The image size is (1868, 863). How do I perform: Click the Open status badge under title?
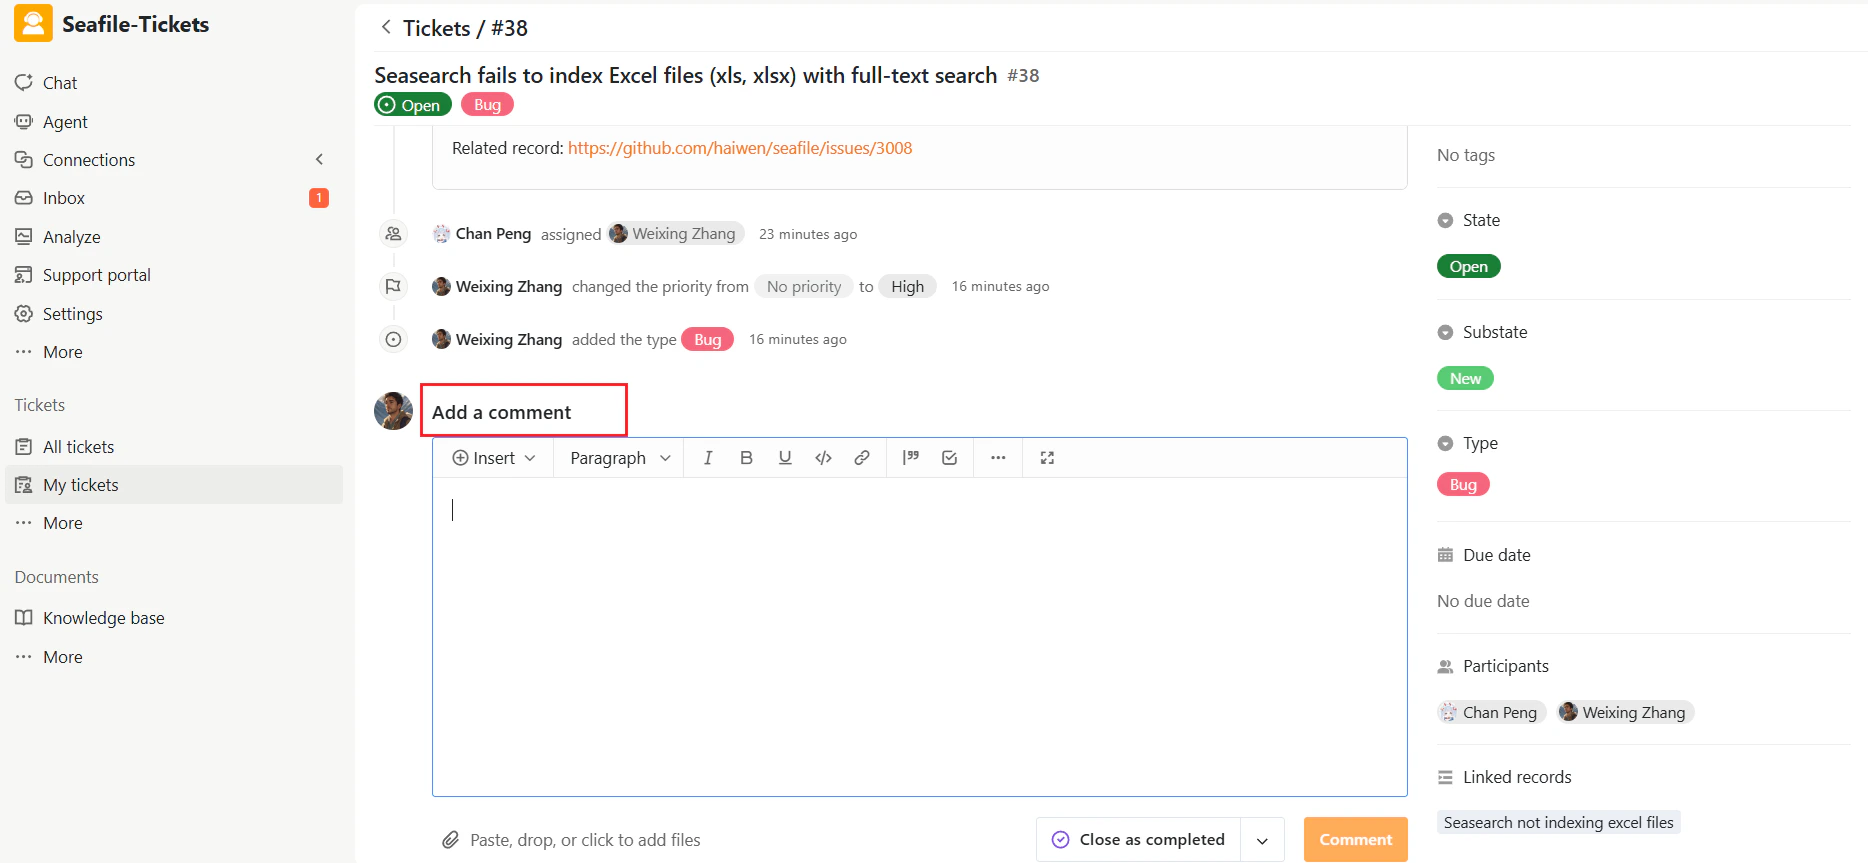[x=413, y=105]
